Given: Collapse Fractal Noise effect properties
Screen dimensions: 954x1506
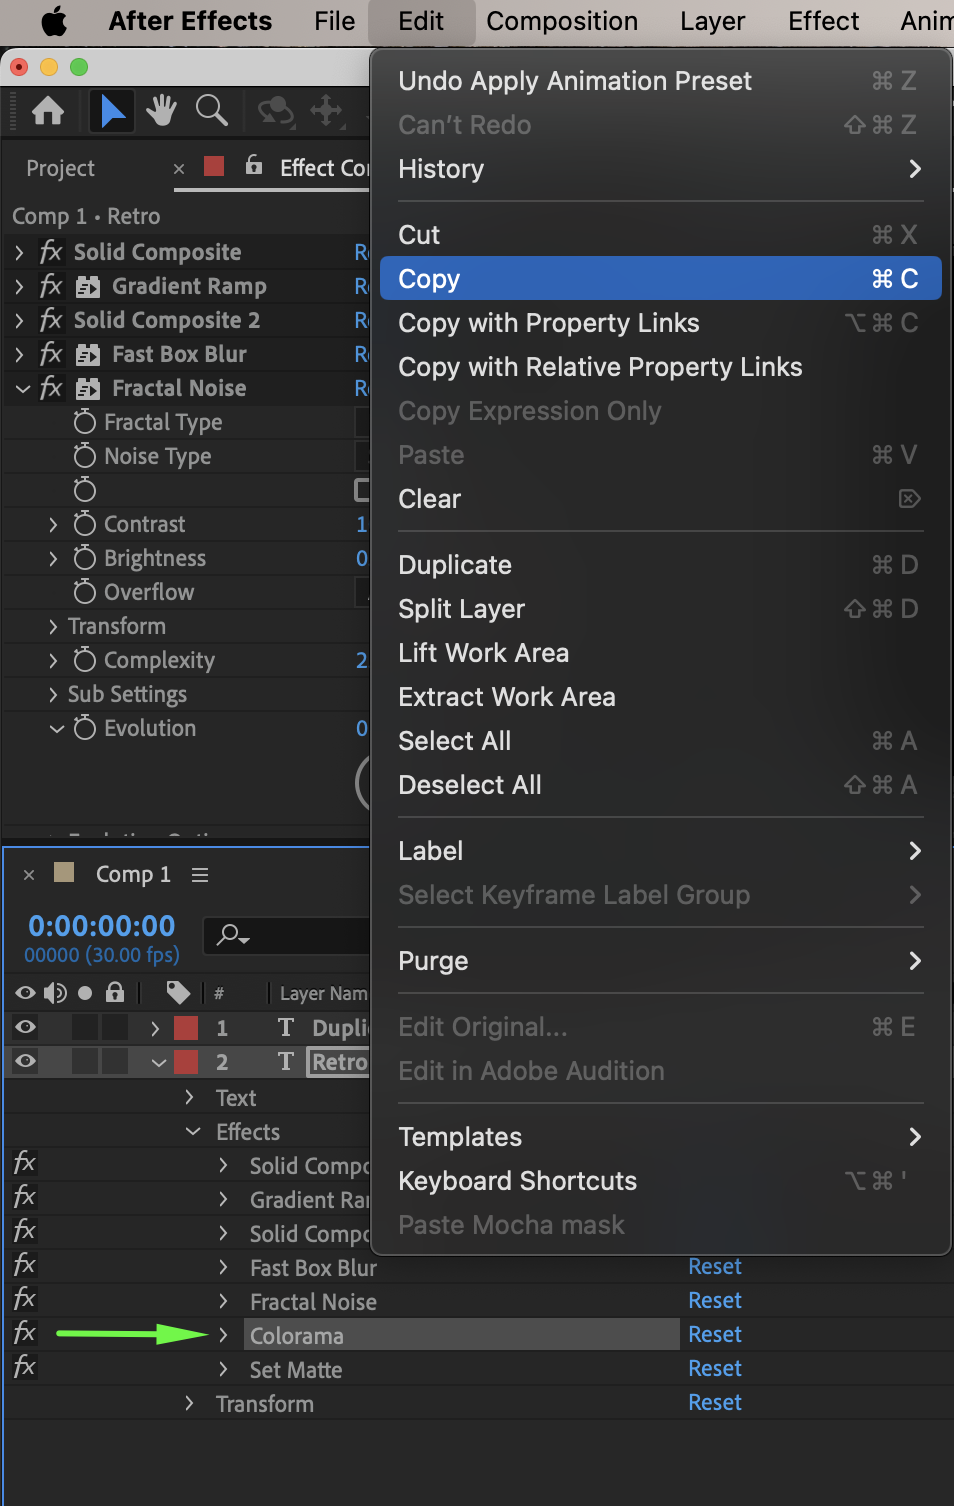Looking at the screenshot, I should pyautogui.click(x=22, y=388).
